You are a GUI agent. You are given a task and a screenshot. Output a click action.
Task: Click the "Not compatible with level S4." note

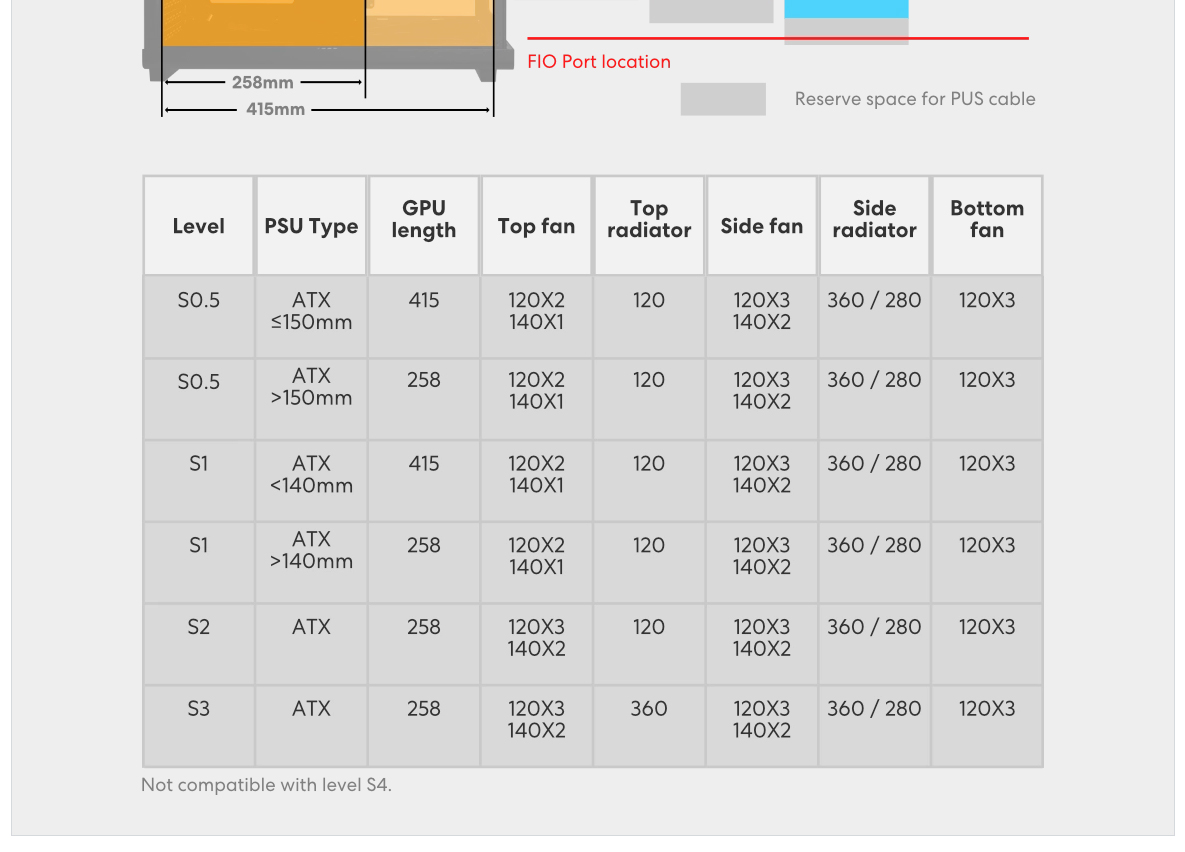266,785
